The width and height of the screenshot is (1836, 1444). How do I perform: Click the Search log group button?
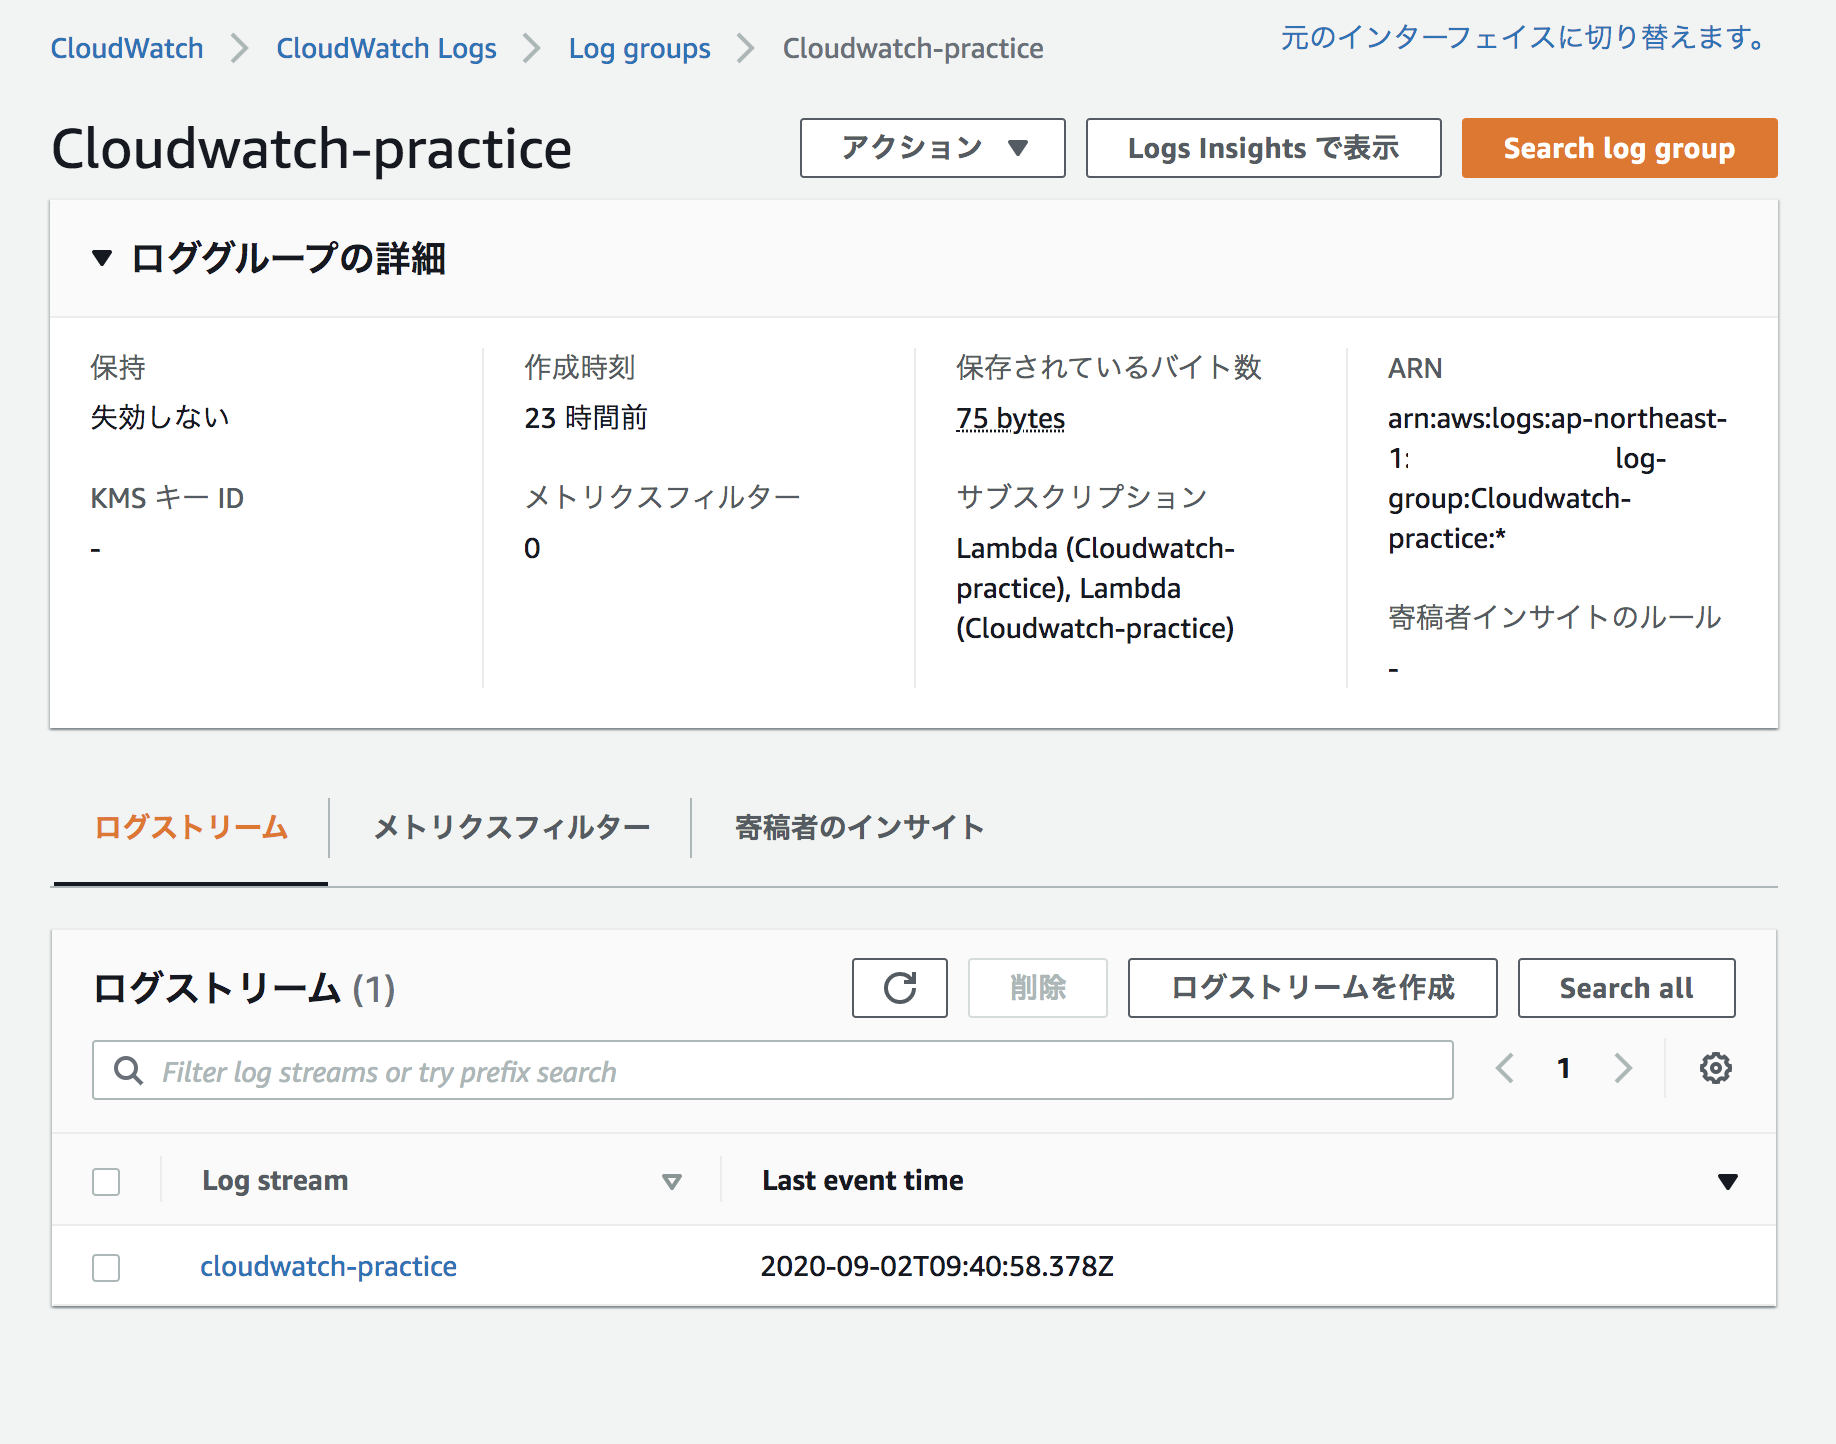tap(1618, 147)
